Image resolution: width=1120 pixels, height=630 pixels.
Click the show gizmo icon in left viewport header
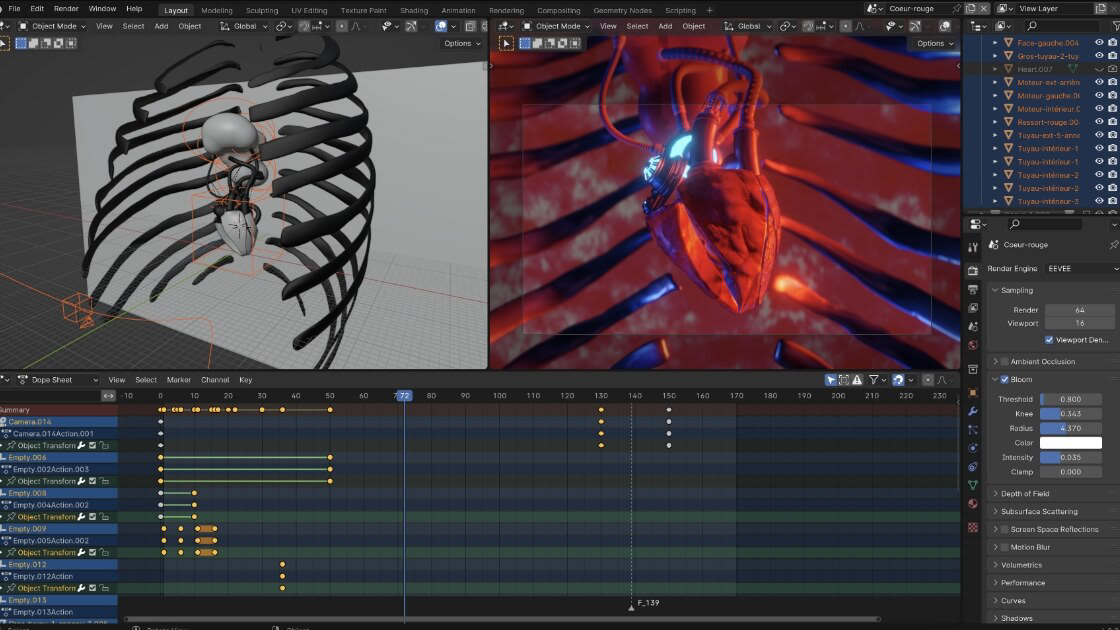[411, 26]
